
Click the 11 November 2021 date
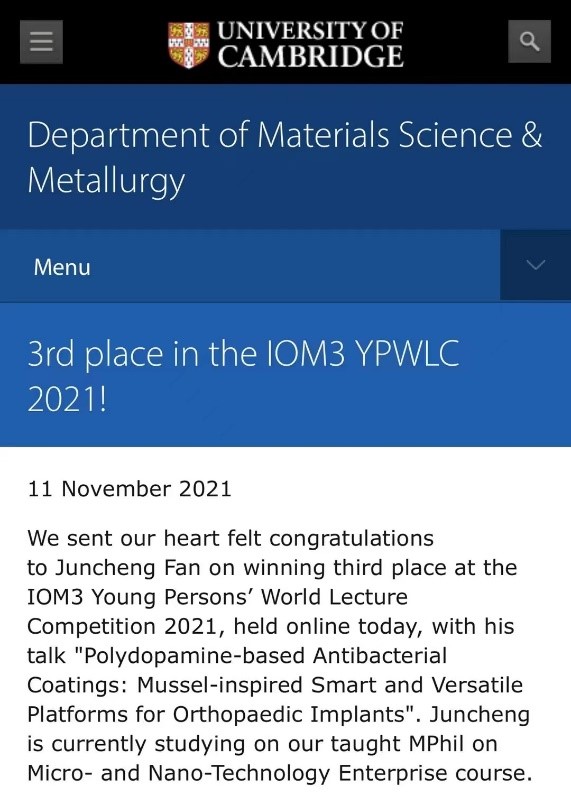point(129,489)
